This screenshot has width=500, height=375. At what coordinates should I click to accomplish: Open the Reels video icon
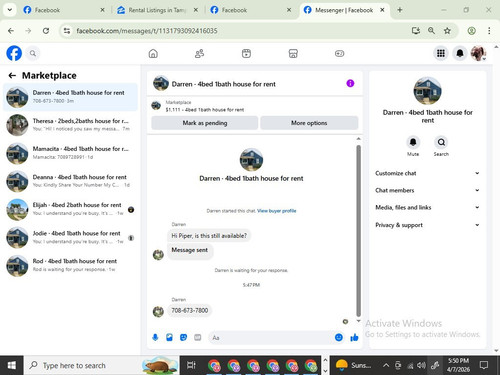tap(246, 53)
